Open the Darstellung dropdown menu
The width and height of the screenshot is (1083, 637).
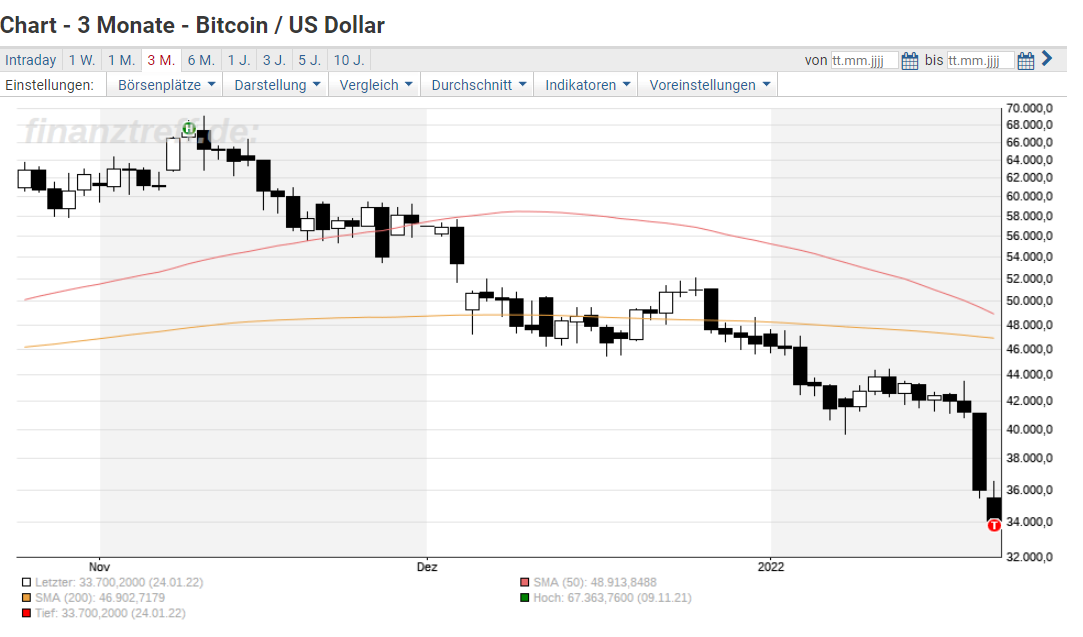[x=277, y=85]
